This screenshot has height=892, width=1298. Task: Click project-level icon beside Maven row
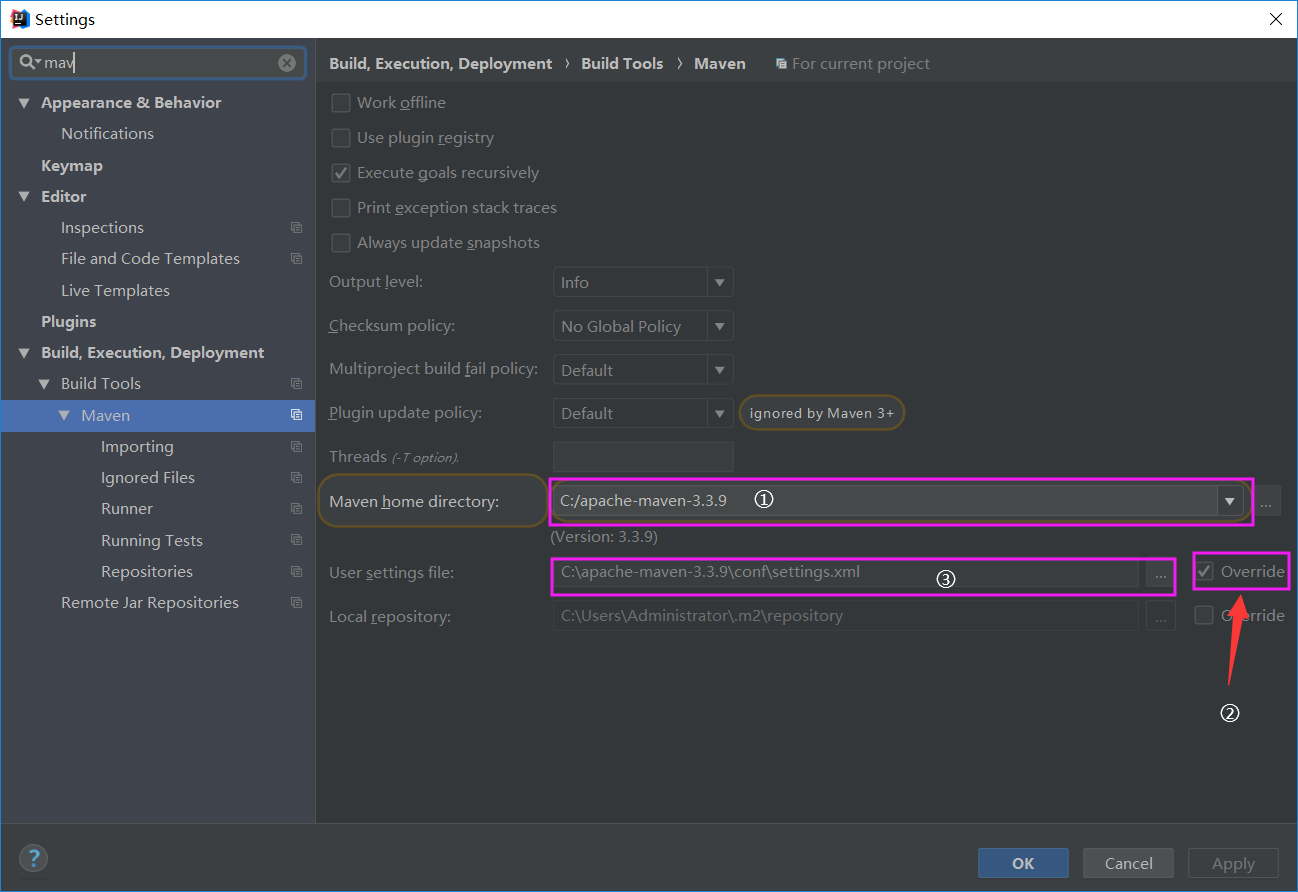tap(296, 415)
